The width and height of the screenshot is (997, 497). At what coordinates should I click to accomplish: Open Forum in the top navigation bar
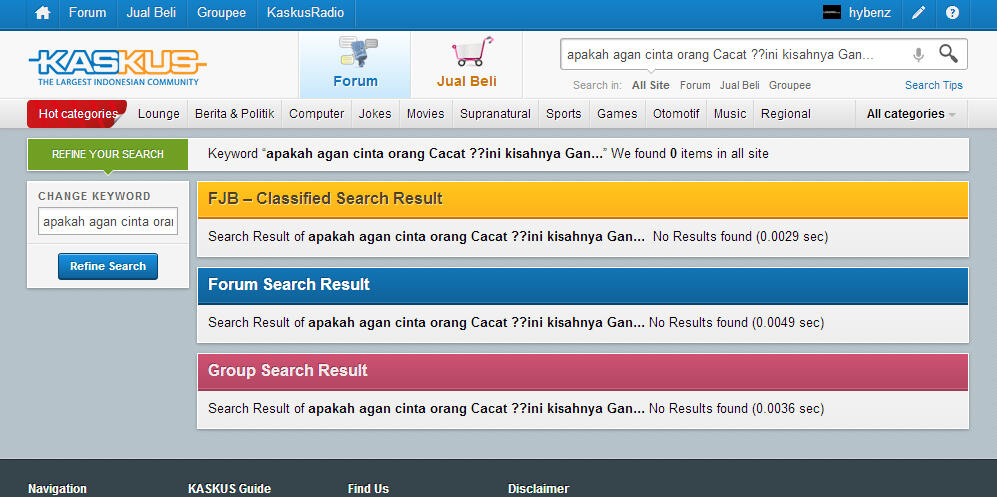(x=88, y=13)
